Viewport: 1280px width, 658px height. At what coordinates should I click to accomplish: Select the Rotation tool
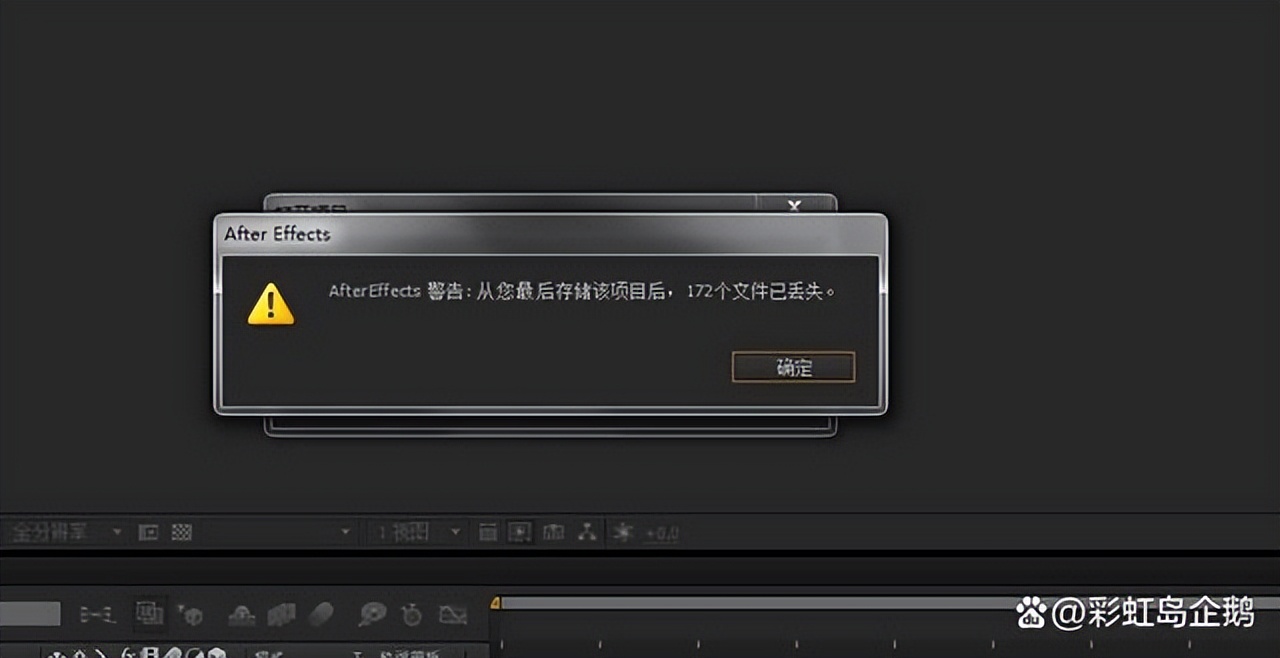click(126, 652)
